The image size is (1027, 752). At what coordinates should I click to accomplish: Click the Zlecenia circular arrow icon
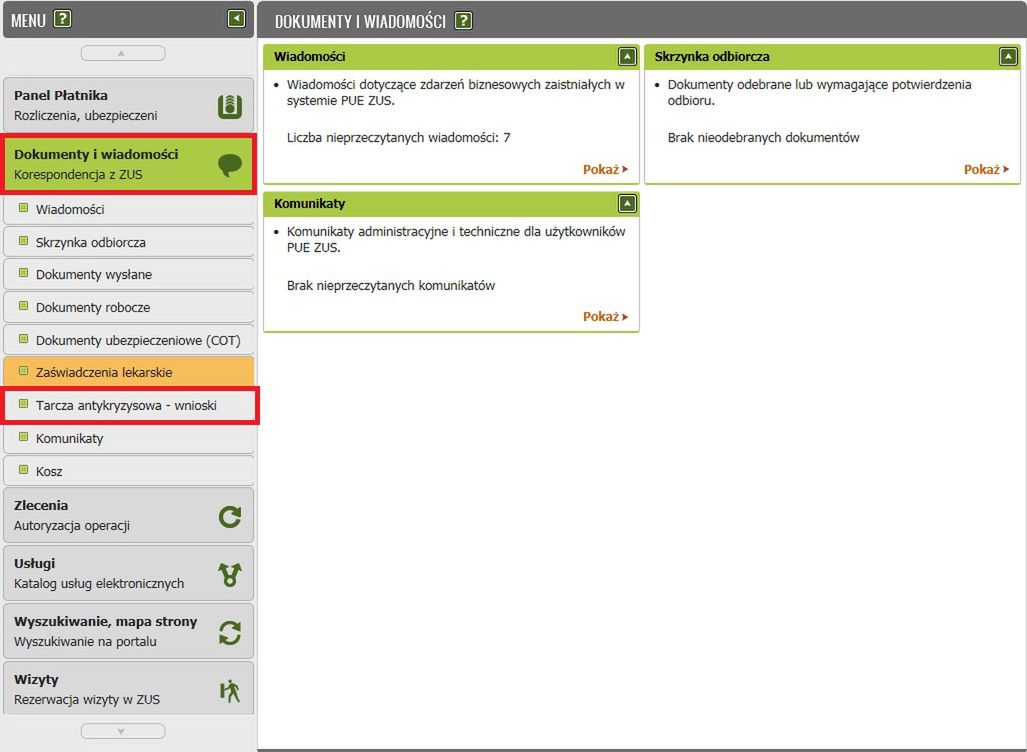230,517
